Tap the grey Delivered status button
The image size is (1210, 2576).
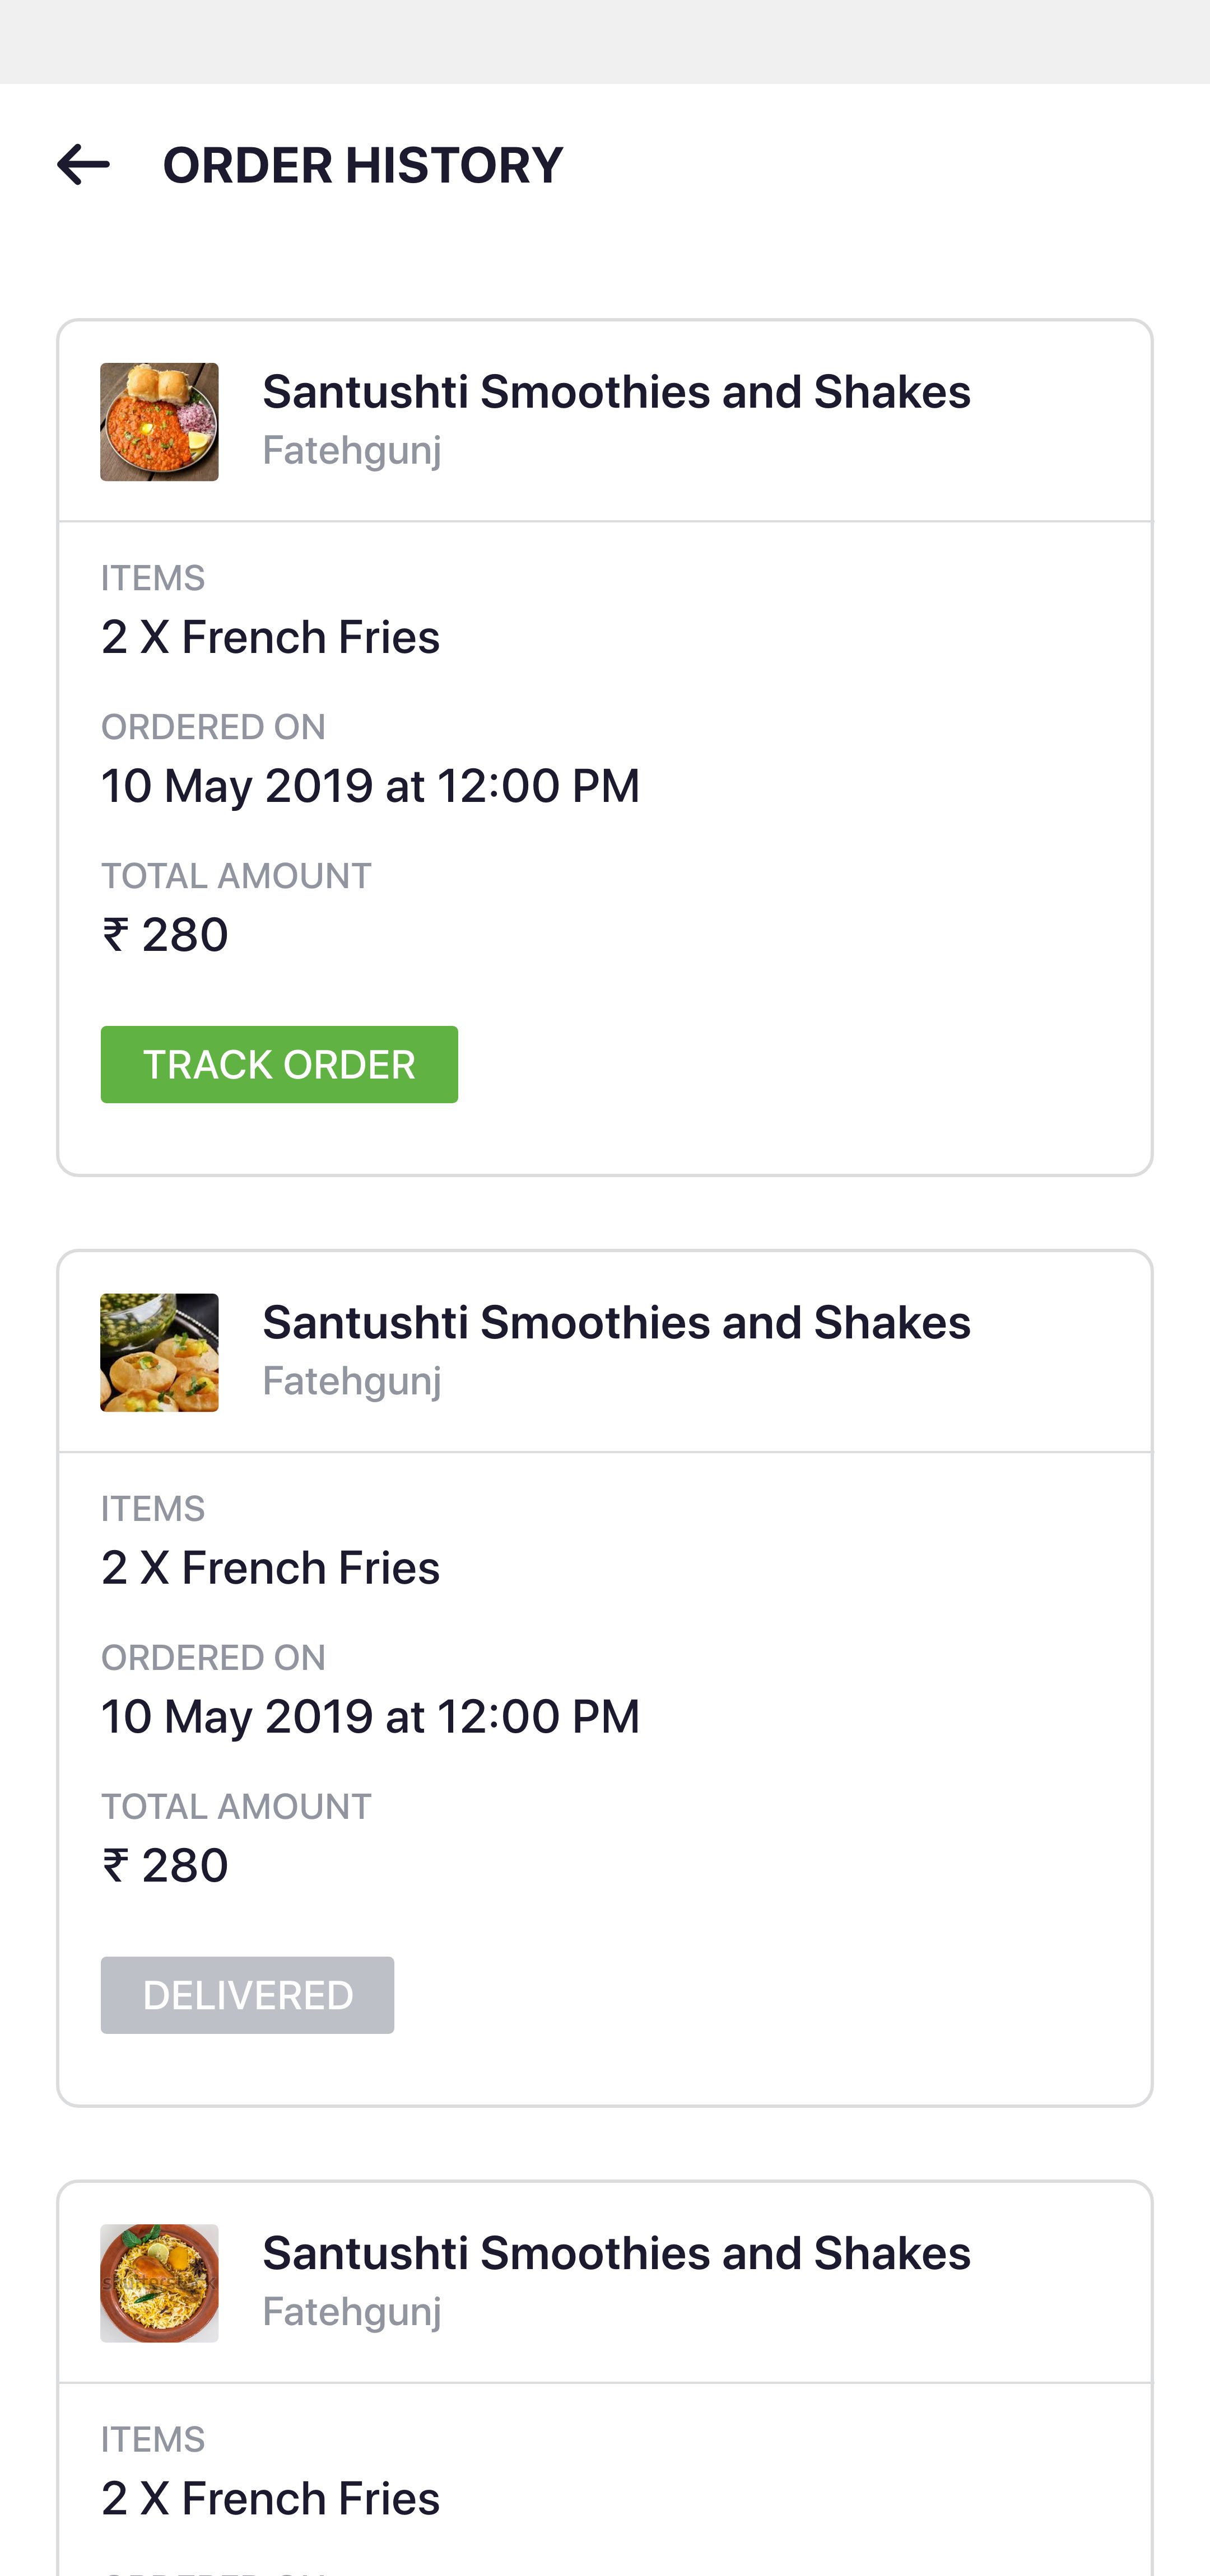point(247,1995)
